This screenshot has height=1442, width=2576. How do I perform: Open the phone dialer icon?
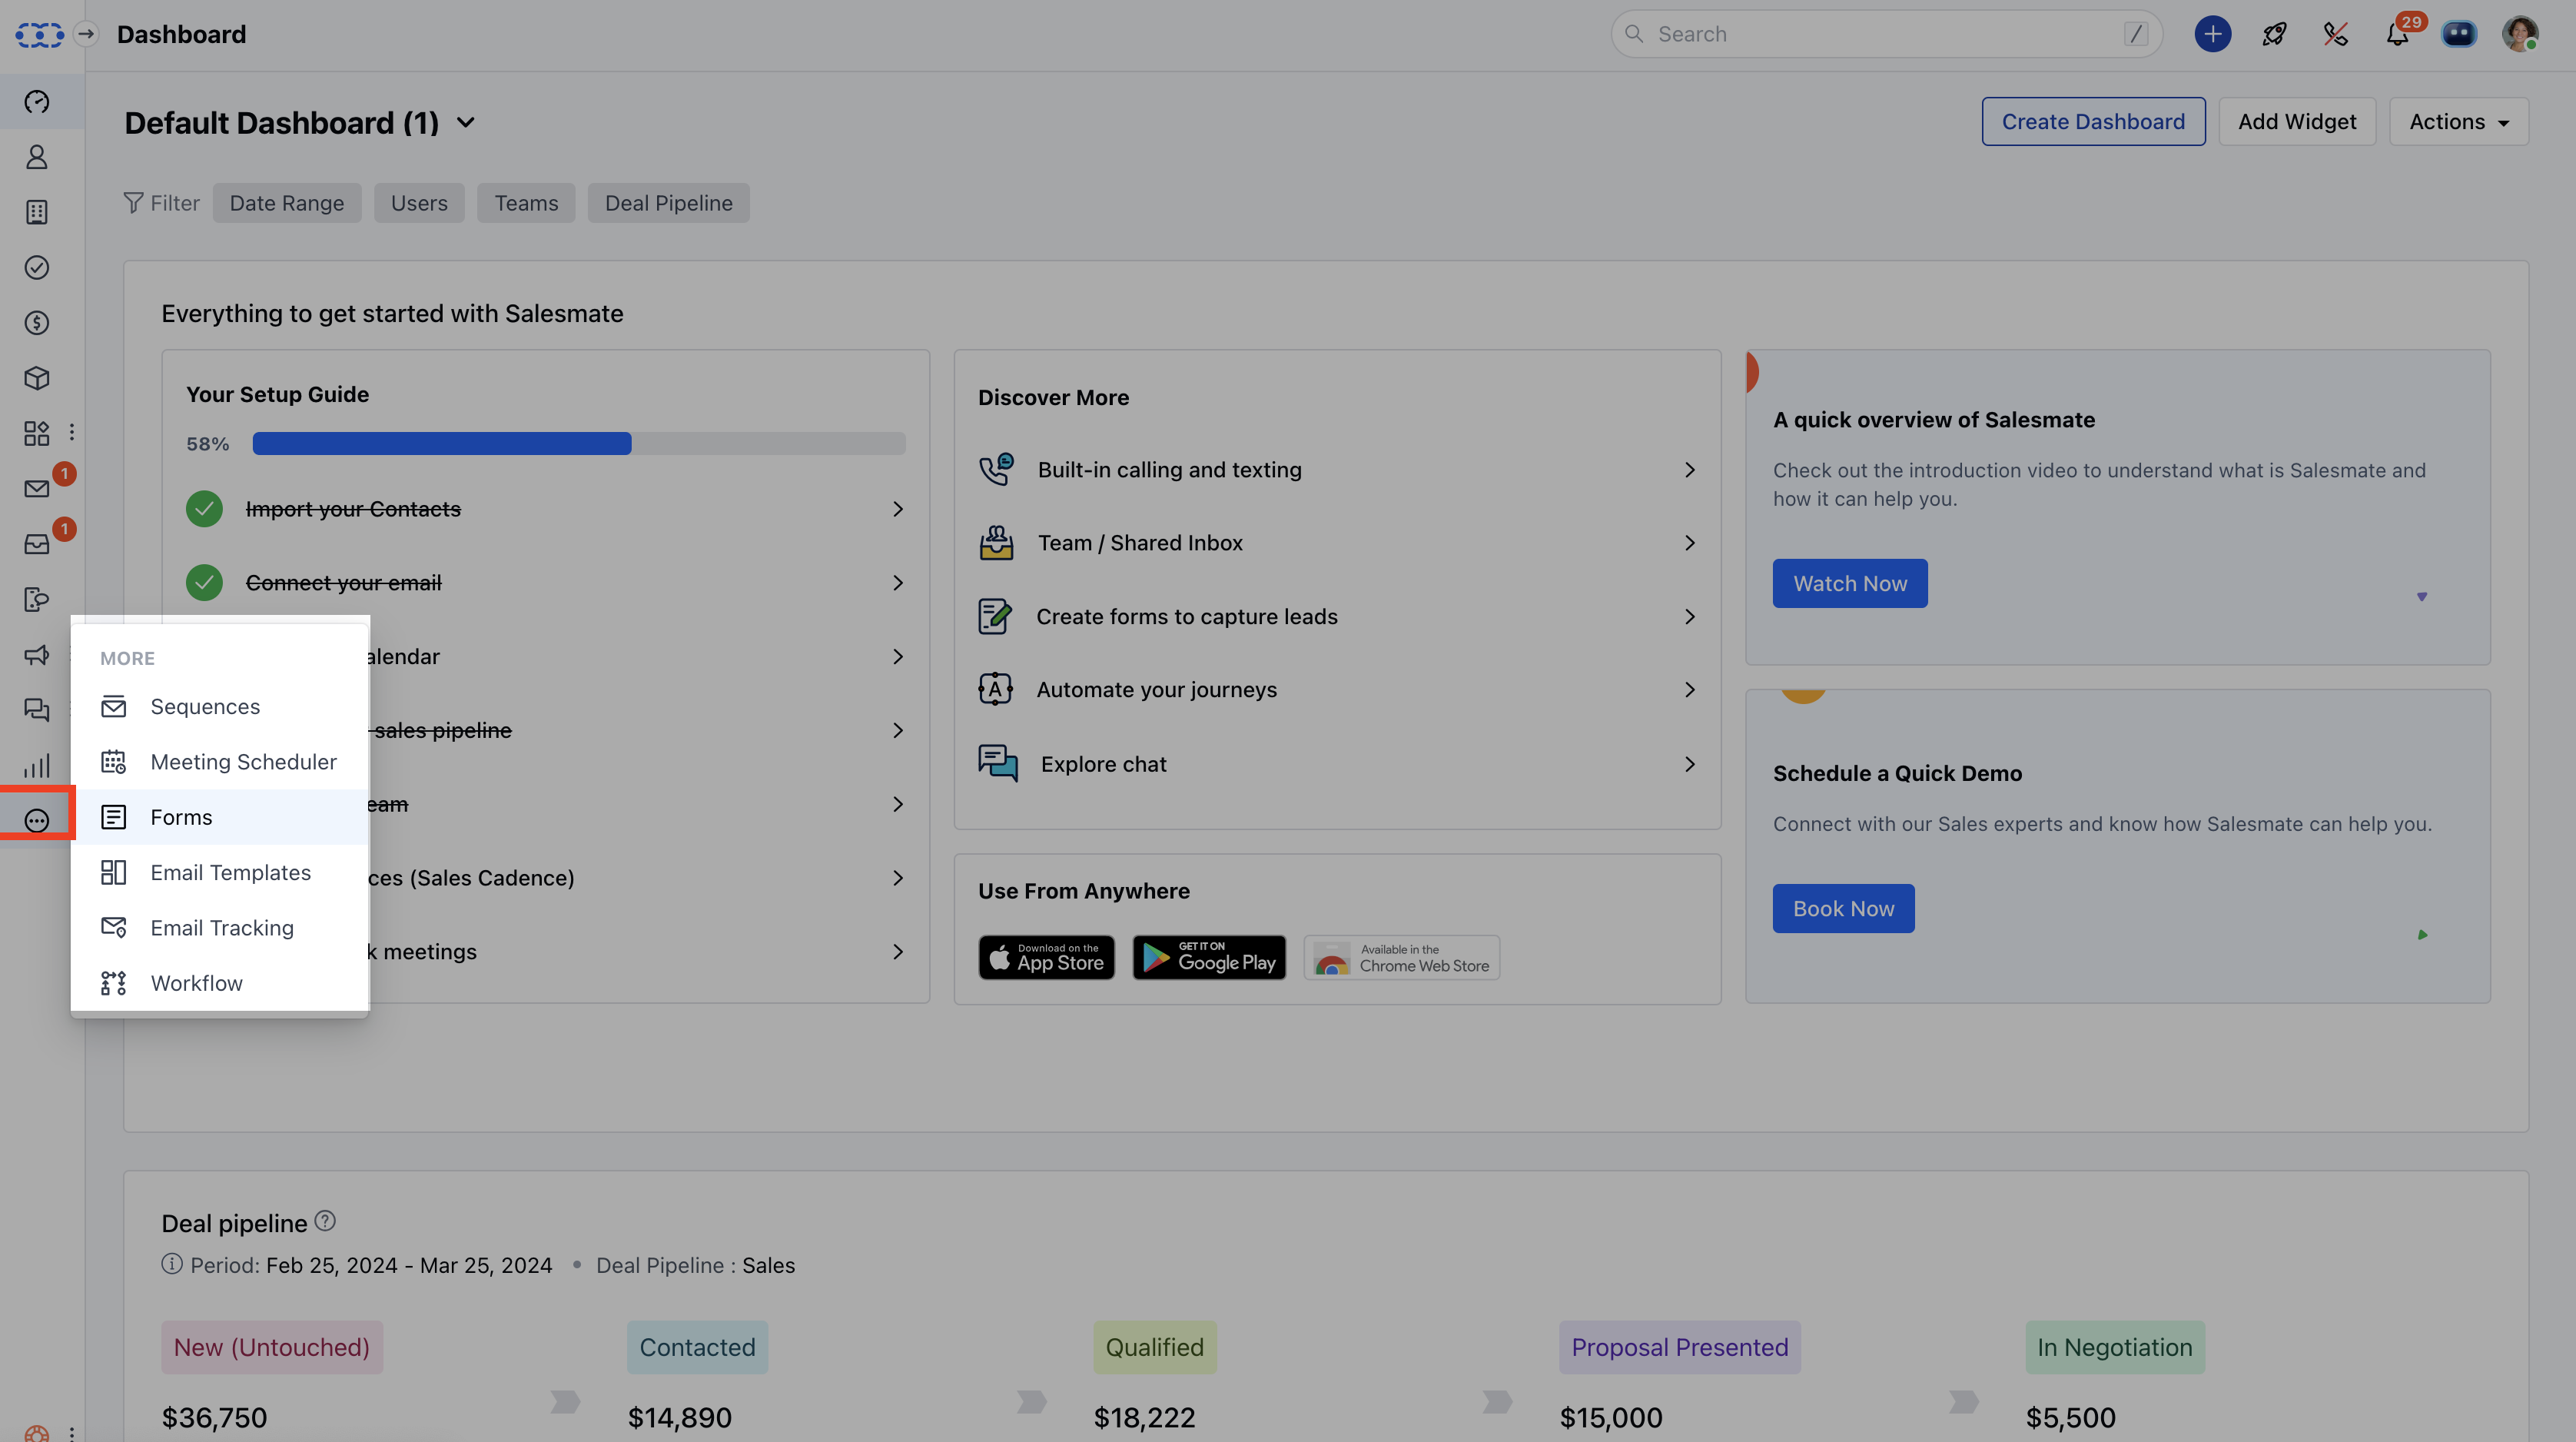point(2335,34)
